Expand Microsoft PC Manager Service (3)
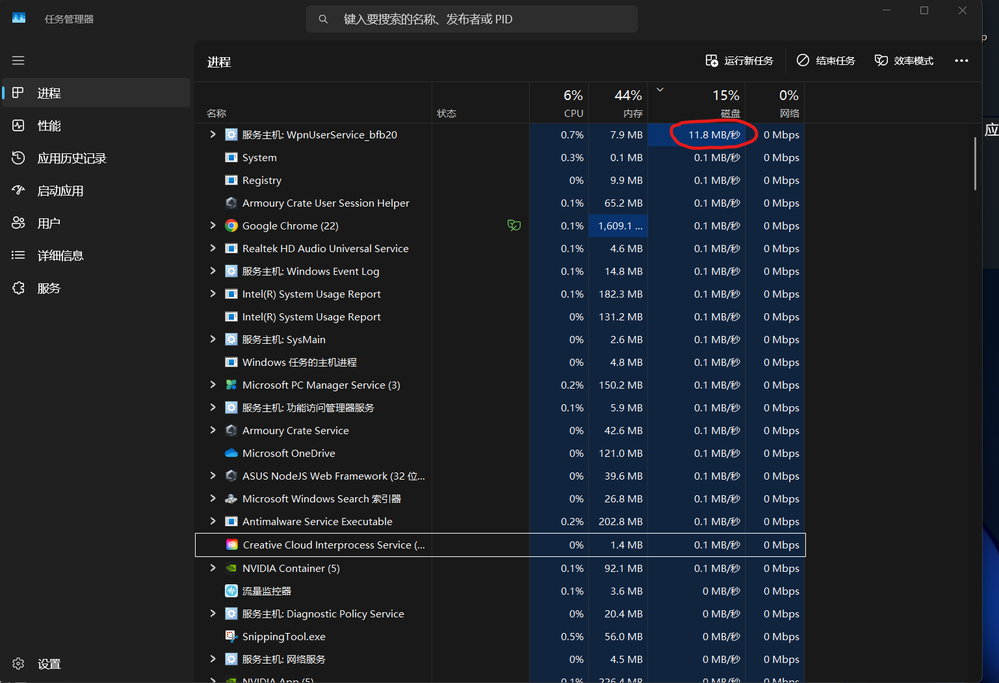 tap(213, 385)
